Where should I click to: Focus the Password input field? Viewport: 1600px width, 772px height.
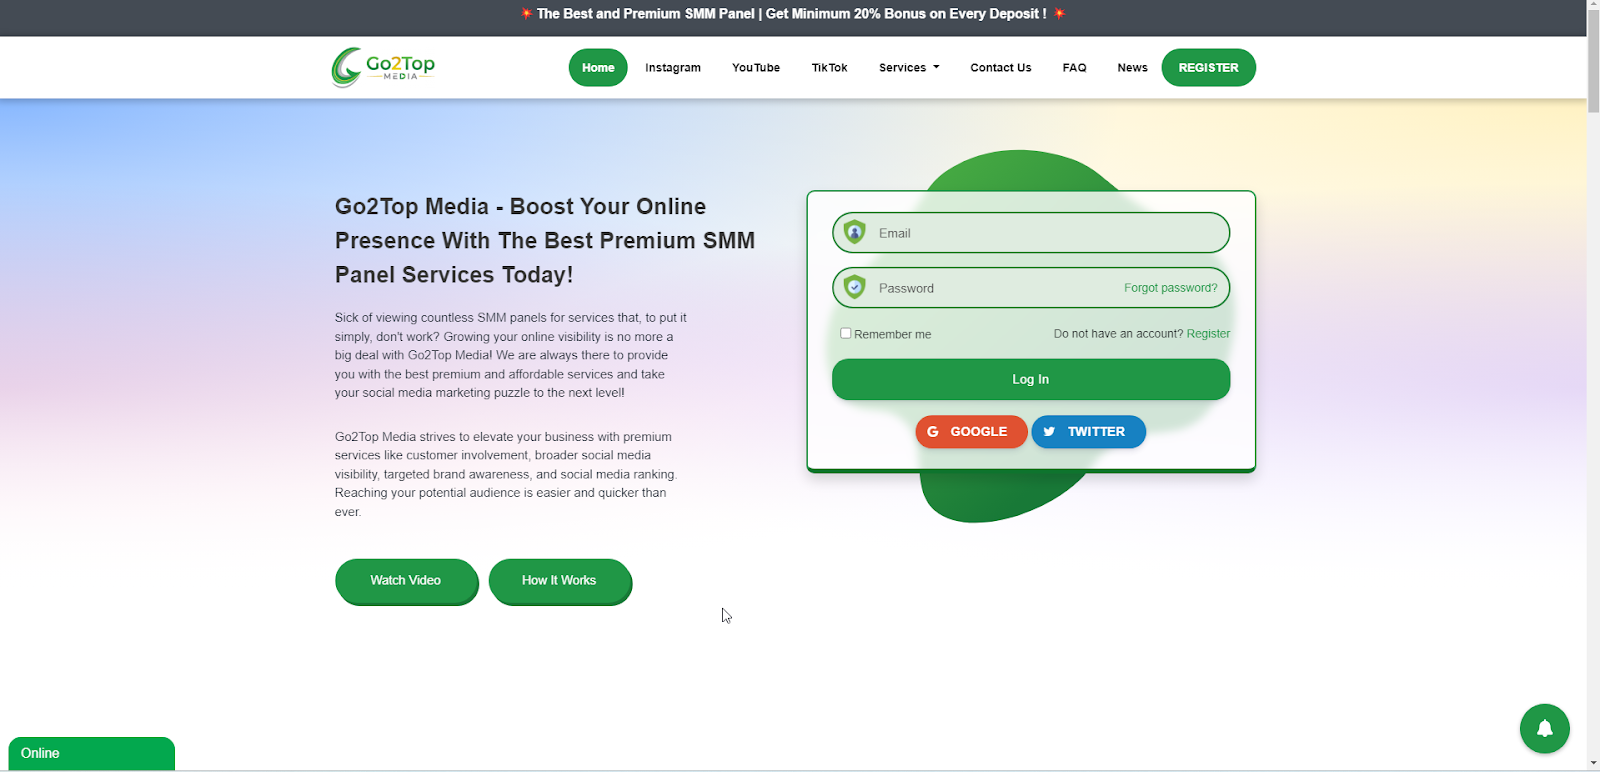pyautogui.click(x=1031, y=288)
